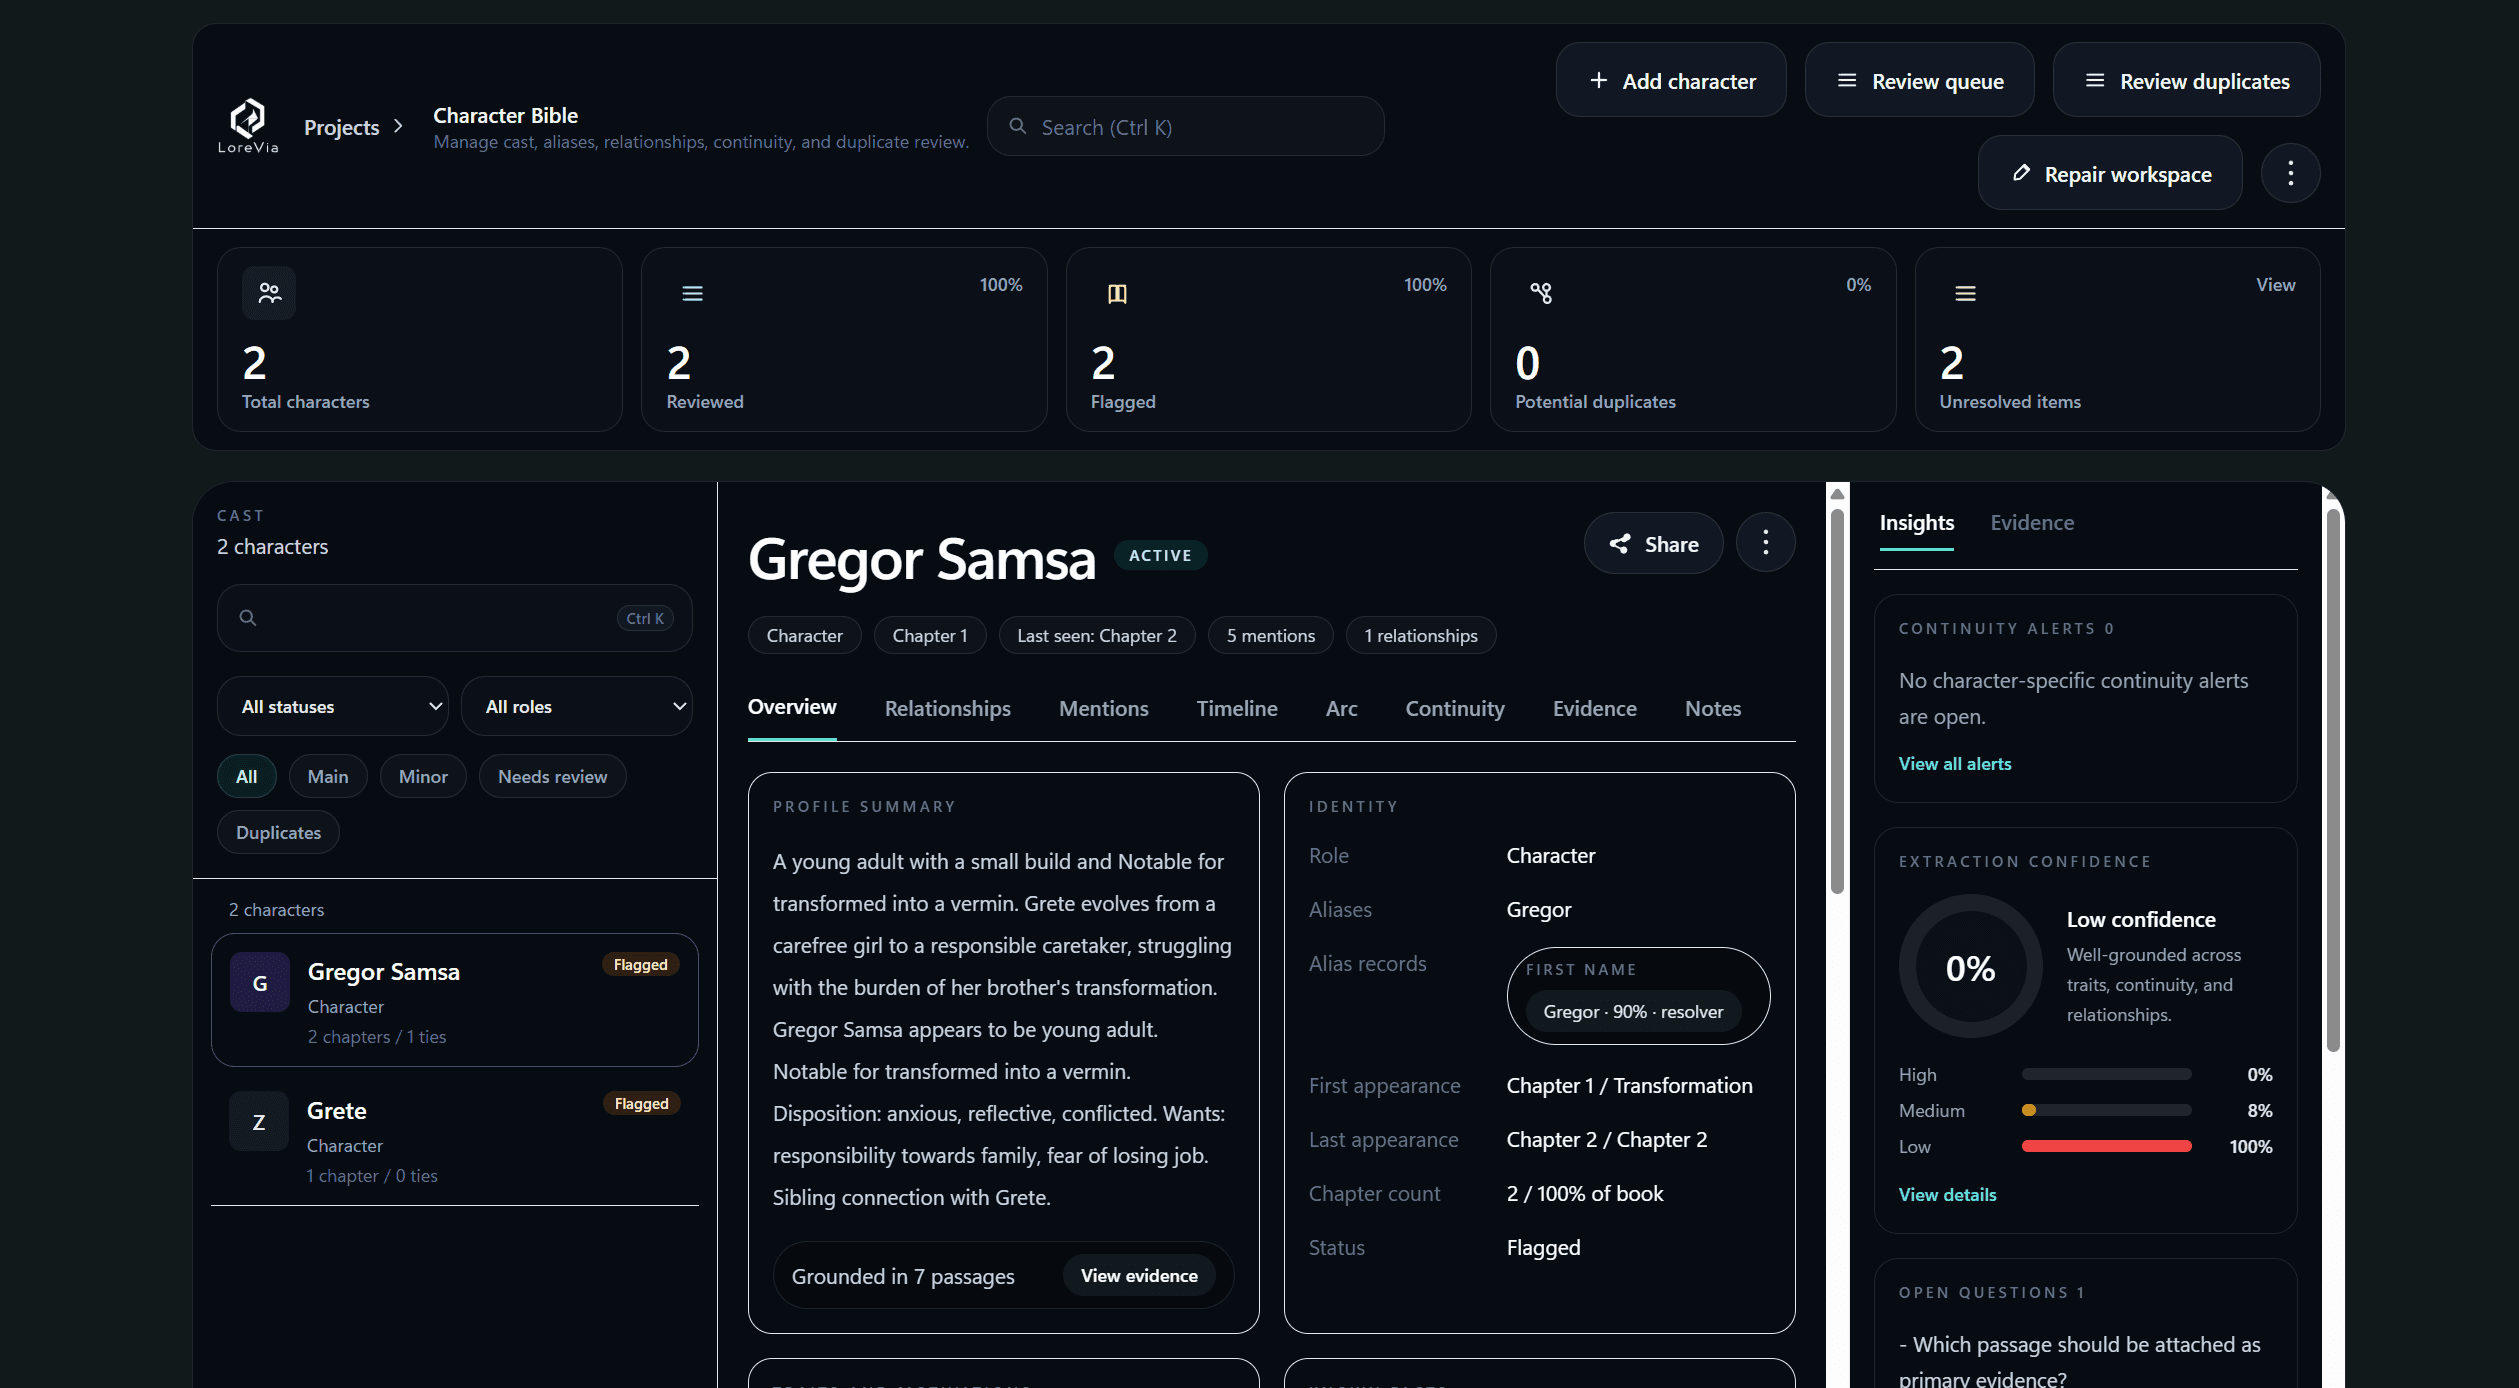Click the merge icon on Potential duplicates card
The width and height of the screenshot is (2519, 1388).
pyautogui.click(x=1541, y=293)
